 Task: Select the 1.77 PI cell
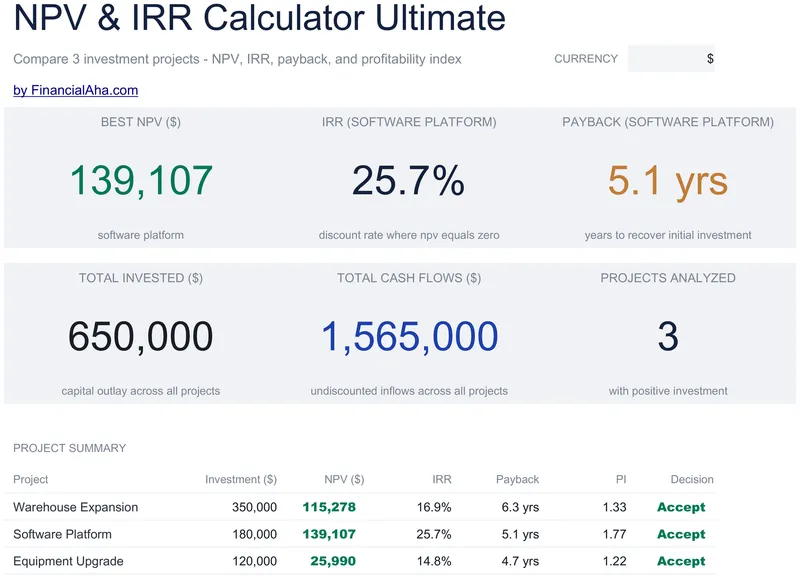(x=614, y=534)
